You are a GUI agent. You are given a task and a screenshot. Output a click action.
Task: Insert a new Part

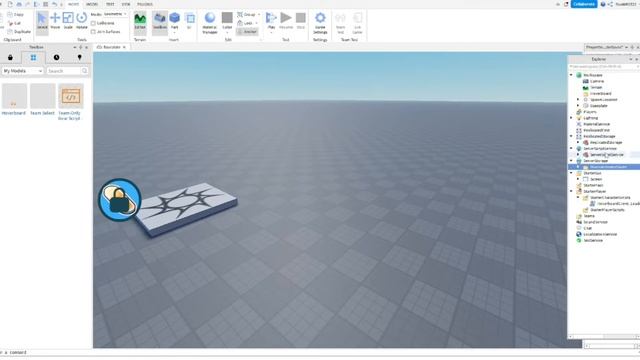click(175, 21)
